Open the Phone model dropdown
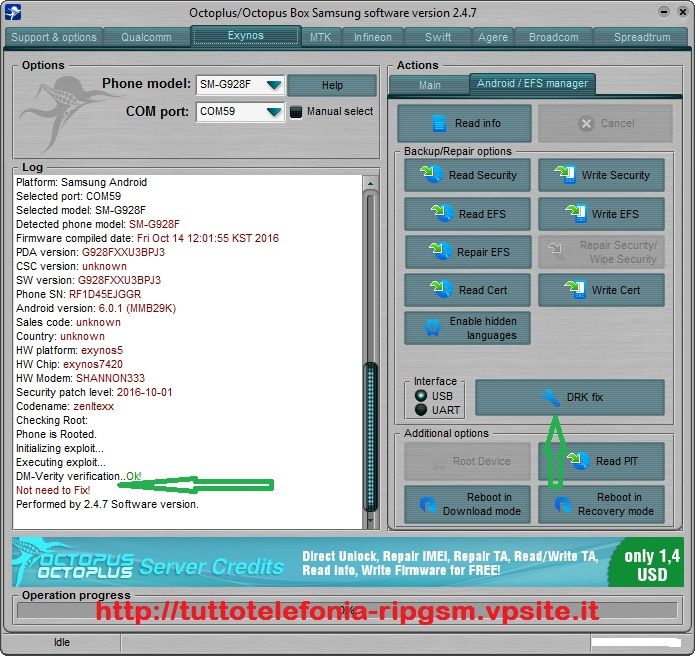This screenshot has width=695, height=656. click(274, 84)
